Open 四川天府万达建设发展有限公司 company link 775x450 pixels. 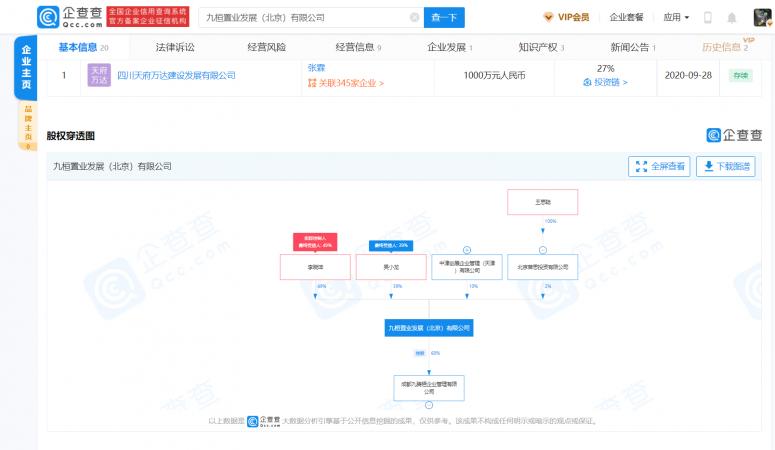click(176, 76)
